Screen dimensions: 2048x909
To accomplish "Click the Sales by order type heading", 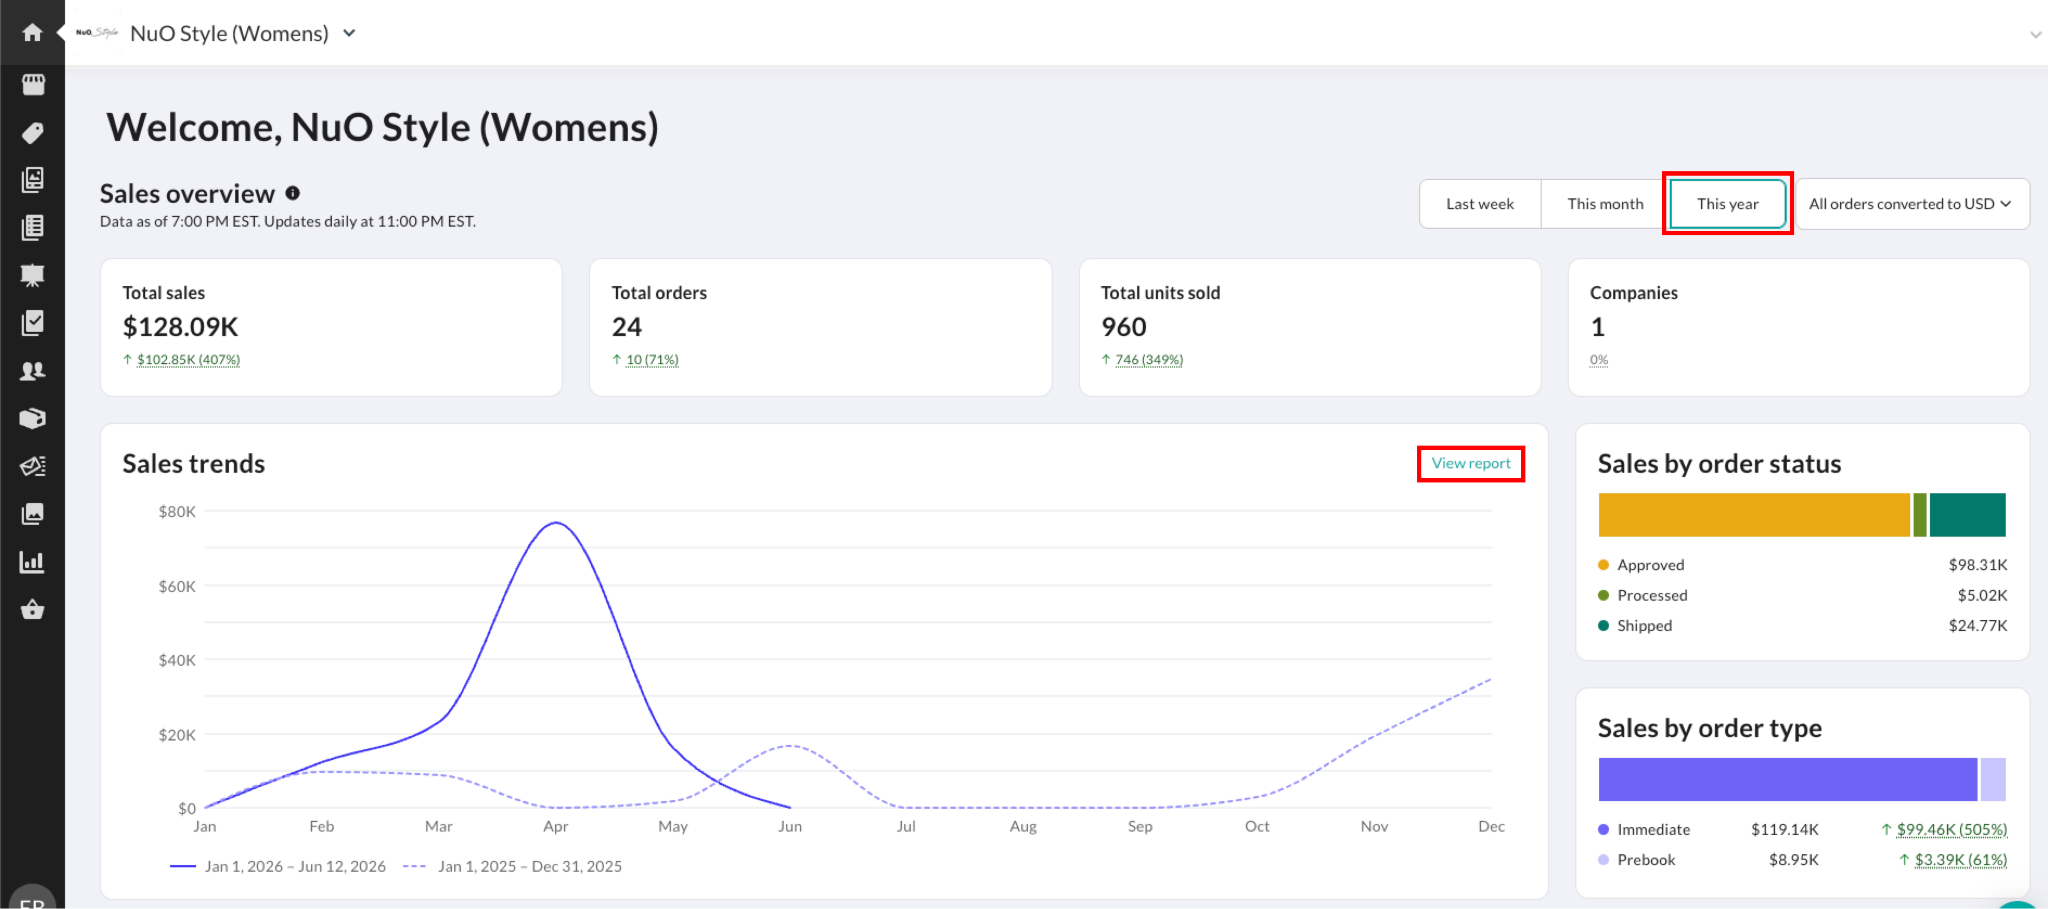I will tap(1709, 728).
